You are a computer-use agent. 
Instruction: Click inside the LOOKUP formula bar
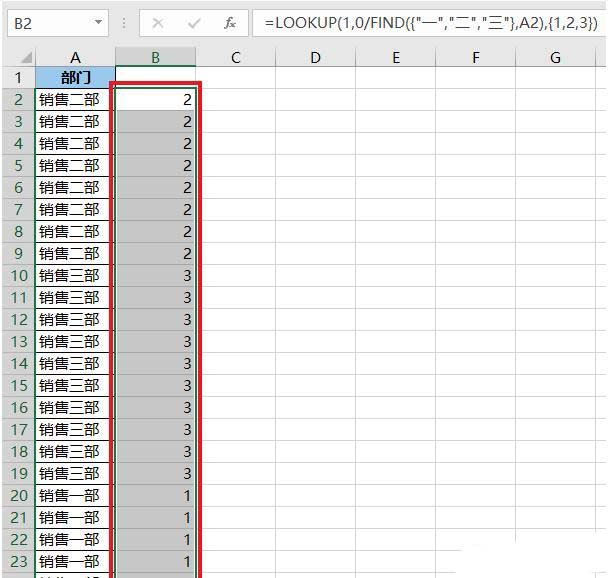click(x=430, y=23)
